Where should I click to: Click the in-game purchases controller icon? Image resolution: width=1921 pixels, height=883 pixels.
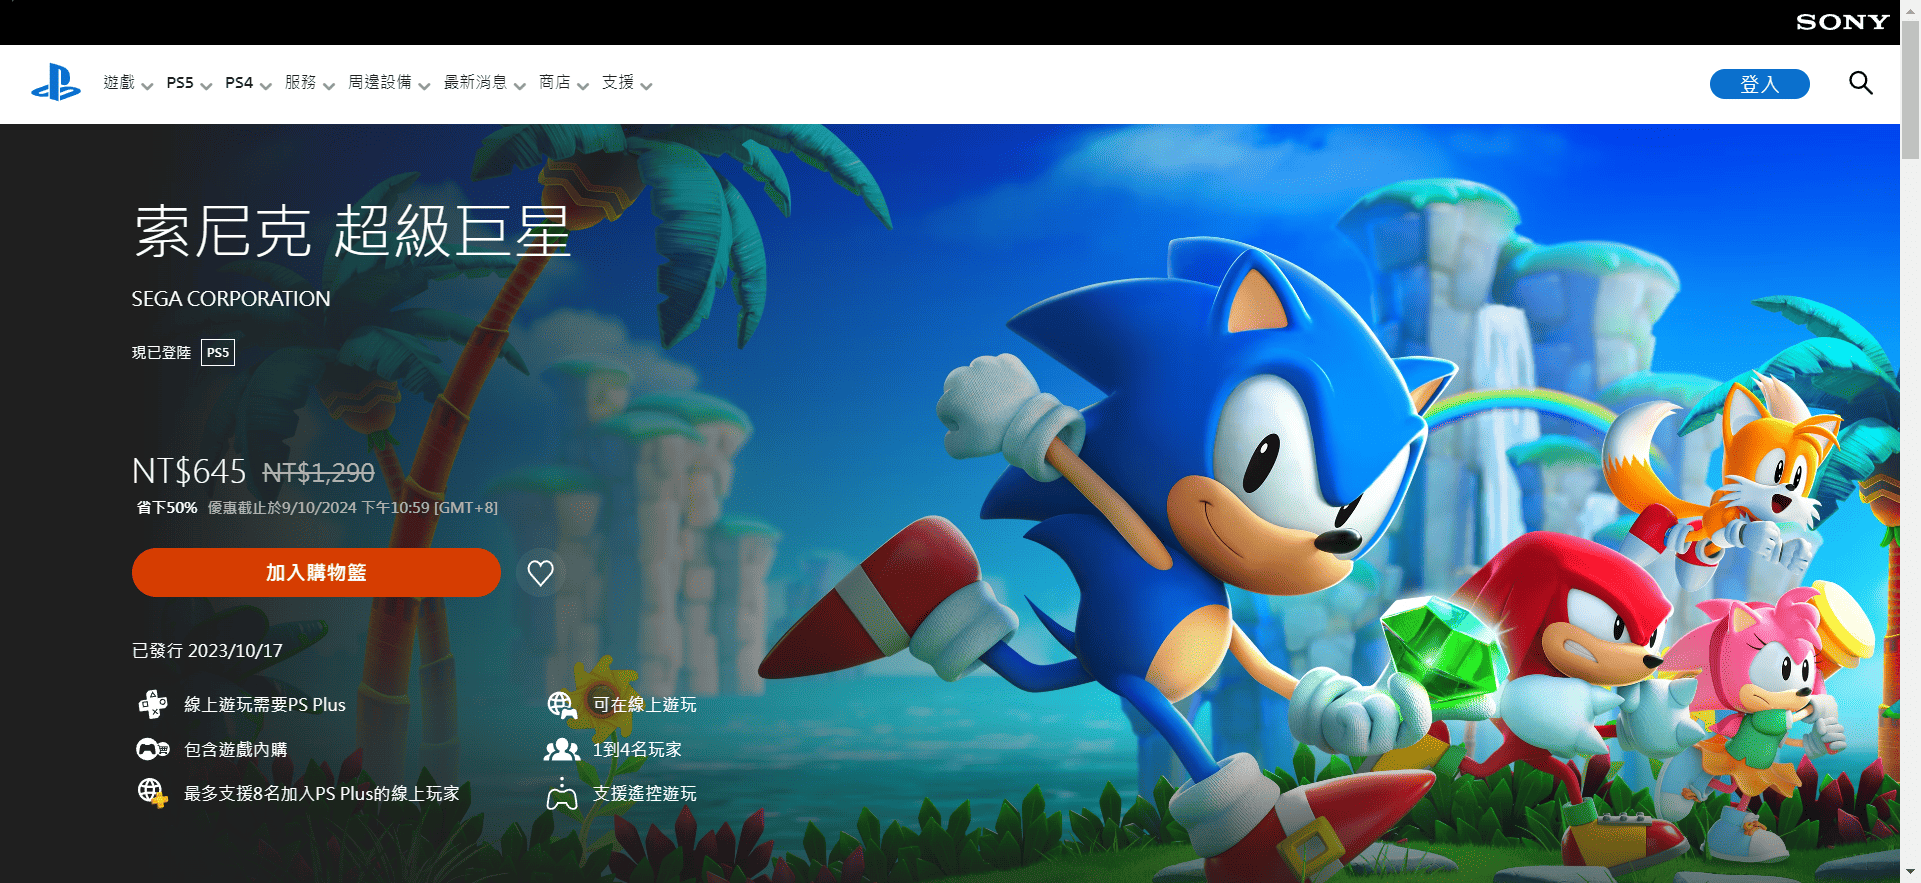coord(153,749)
